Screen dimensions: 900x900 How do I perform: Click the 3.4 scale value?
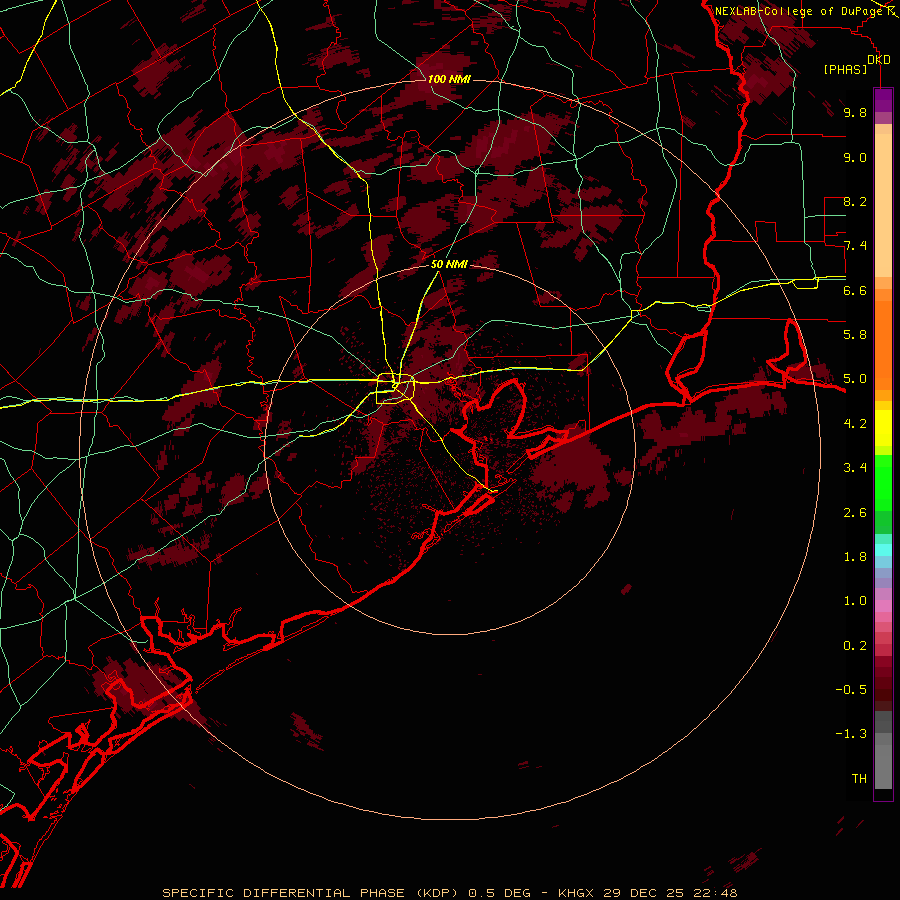click(x=855, y=468)
